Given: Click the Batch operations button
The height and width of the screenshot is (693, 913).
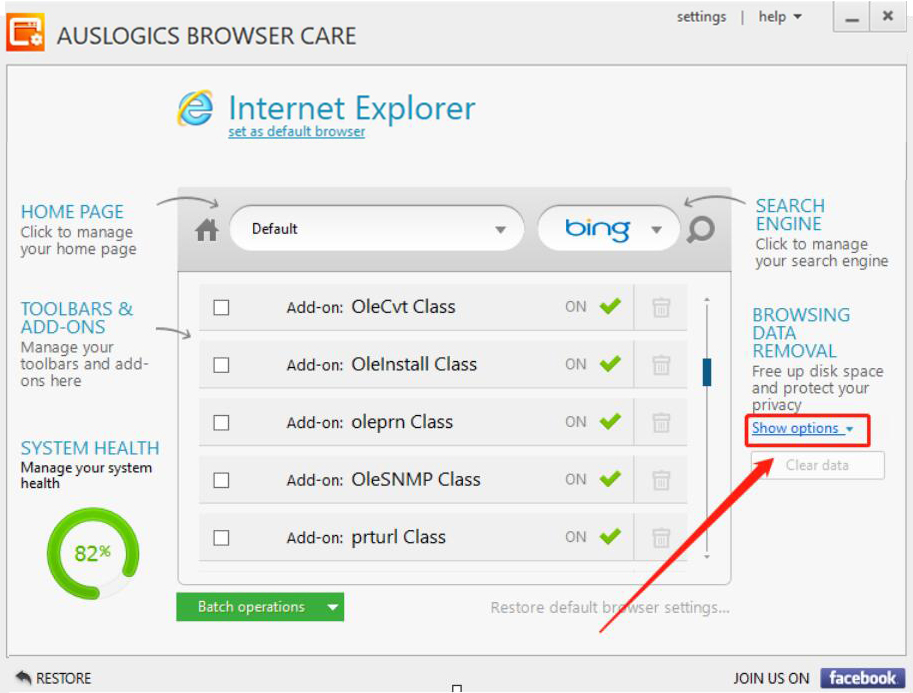Looking at the screenshot, I should click(260, 607).
